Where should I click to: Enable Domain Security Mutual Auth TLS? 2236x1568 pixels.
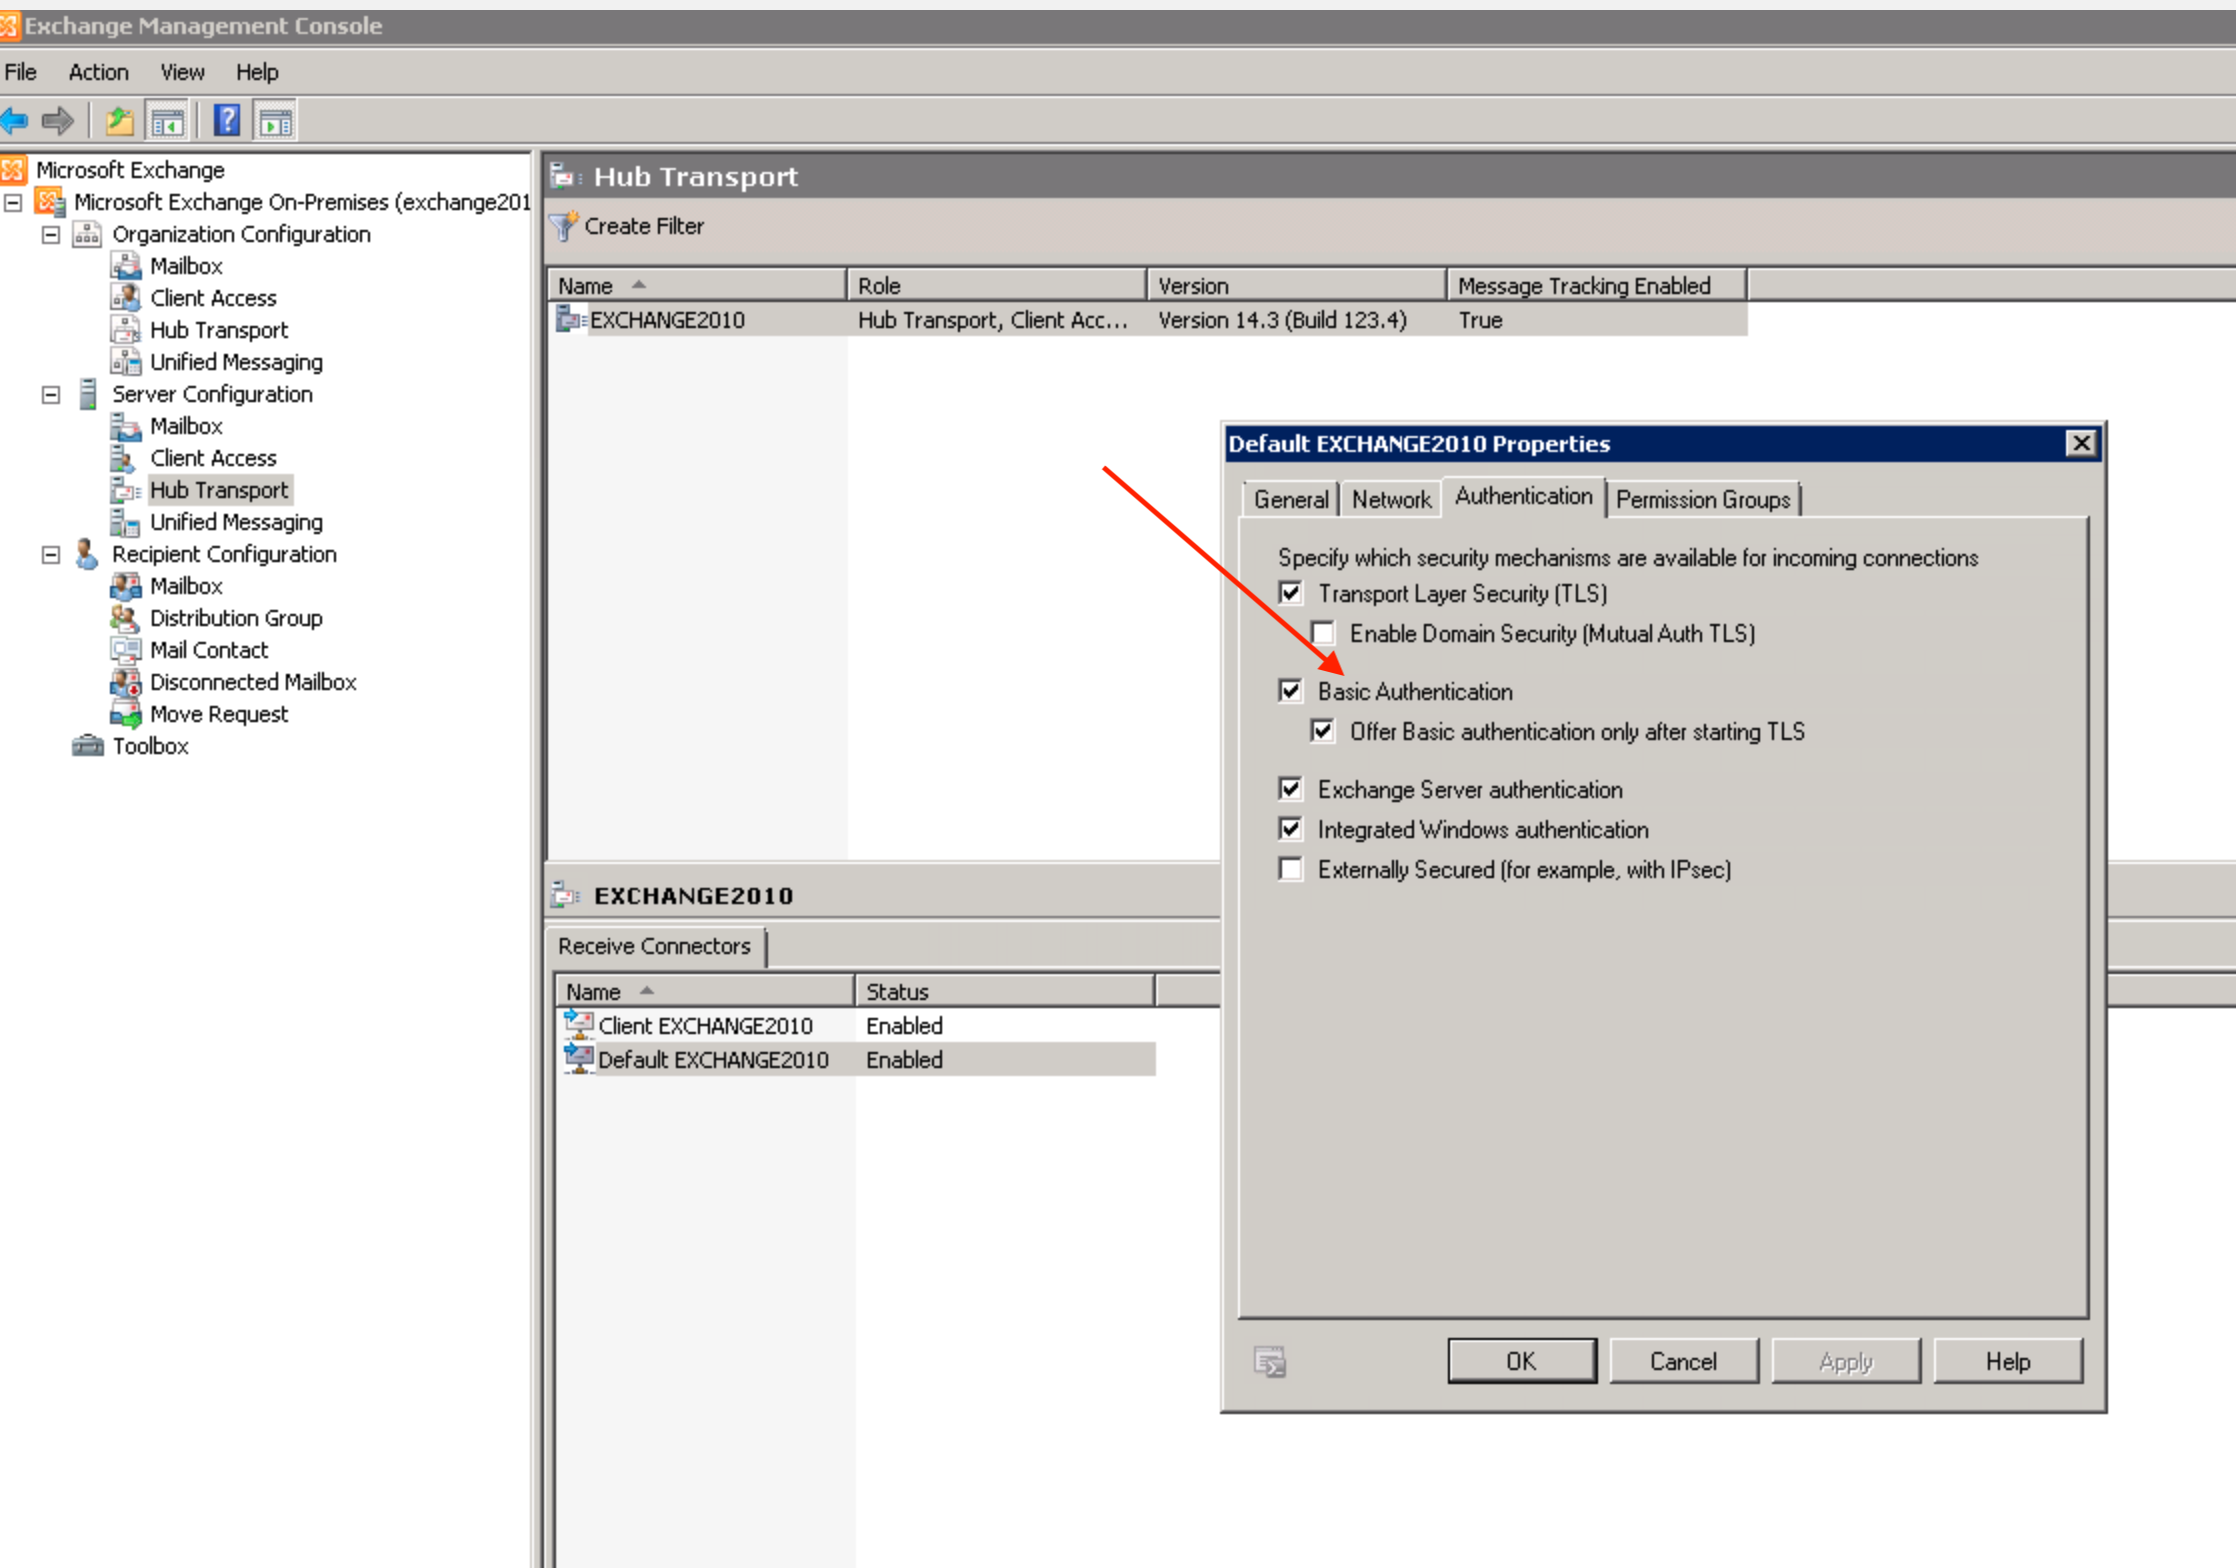(1323, 633)
